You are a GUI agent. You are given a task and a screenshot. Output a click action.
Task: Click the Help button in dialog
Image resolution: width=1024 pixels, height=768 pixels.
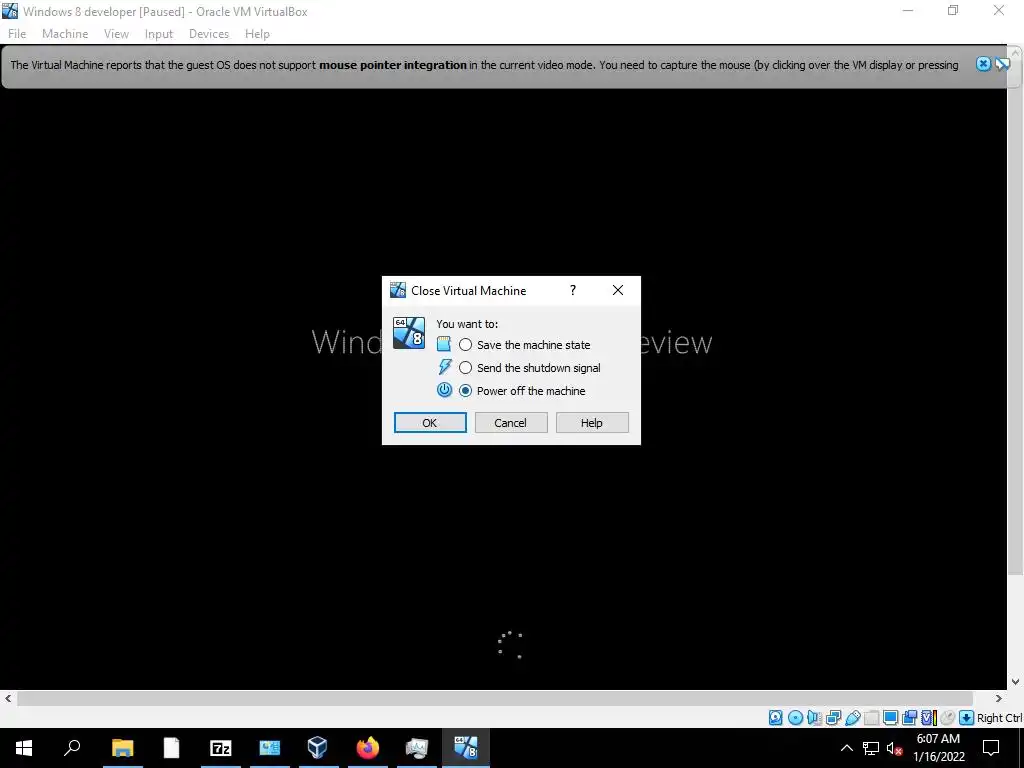(592, 423)
